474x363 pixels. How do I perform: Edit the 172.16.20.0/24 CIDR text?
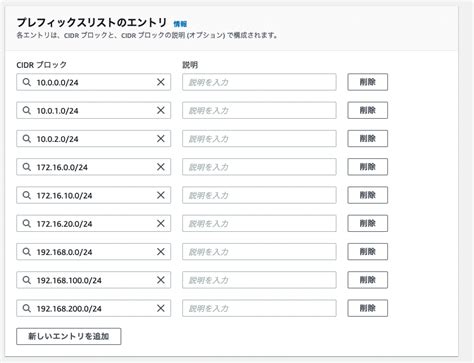coord(64,224)
